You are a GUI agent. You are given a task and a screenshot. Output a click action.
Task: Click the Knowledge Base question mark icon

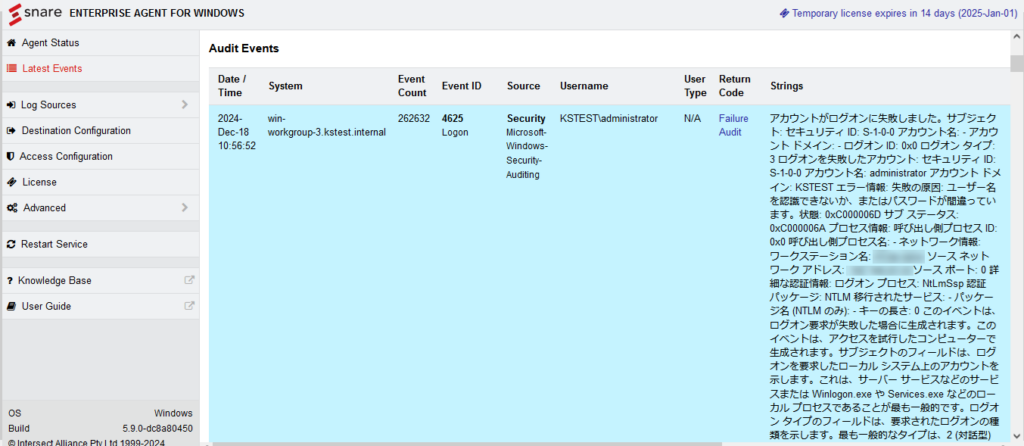pos(10,281)
